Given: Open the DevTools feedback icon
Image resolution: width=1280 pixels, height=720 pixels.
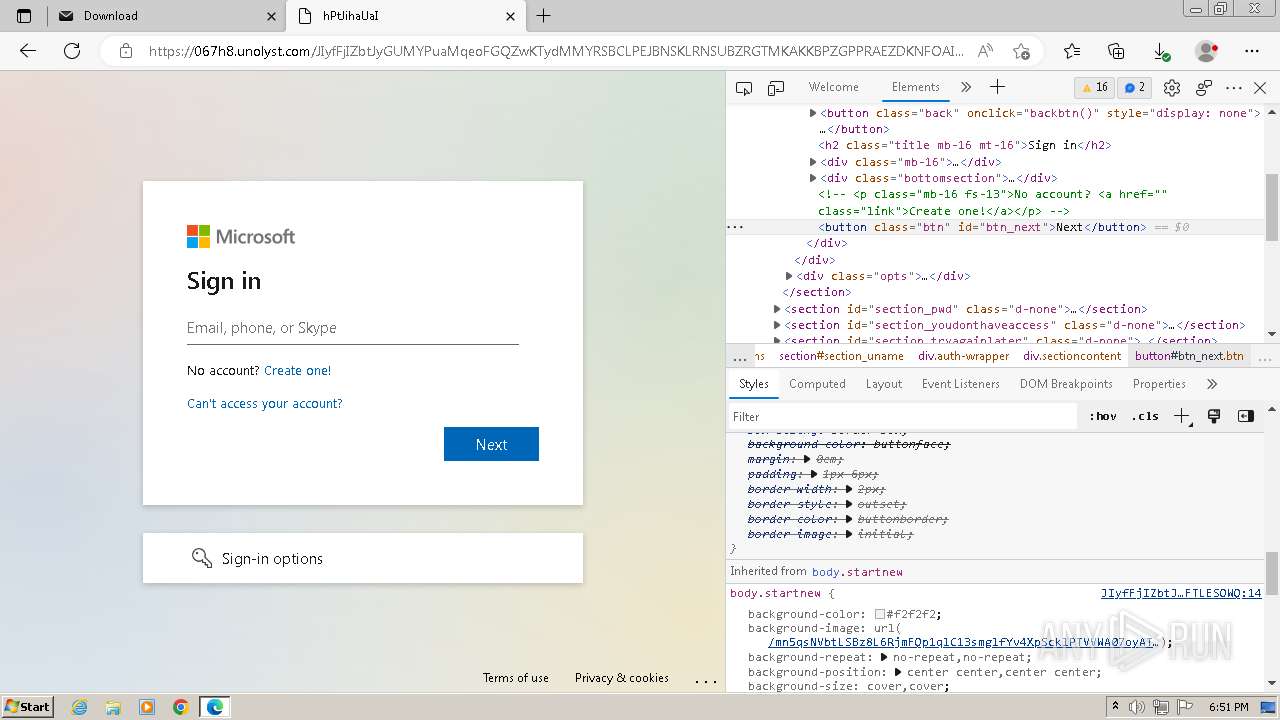Looking at the screenshot, I should [x=1204, y=88].
